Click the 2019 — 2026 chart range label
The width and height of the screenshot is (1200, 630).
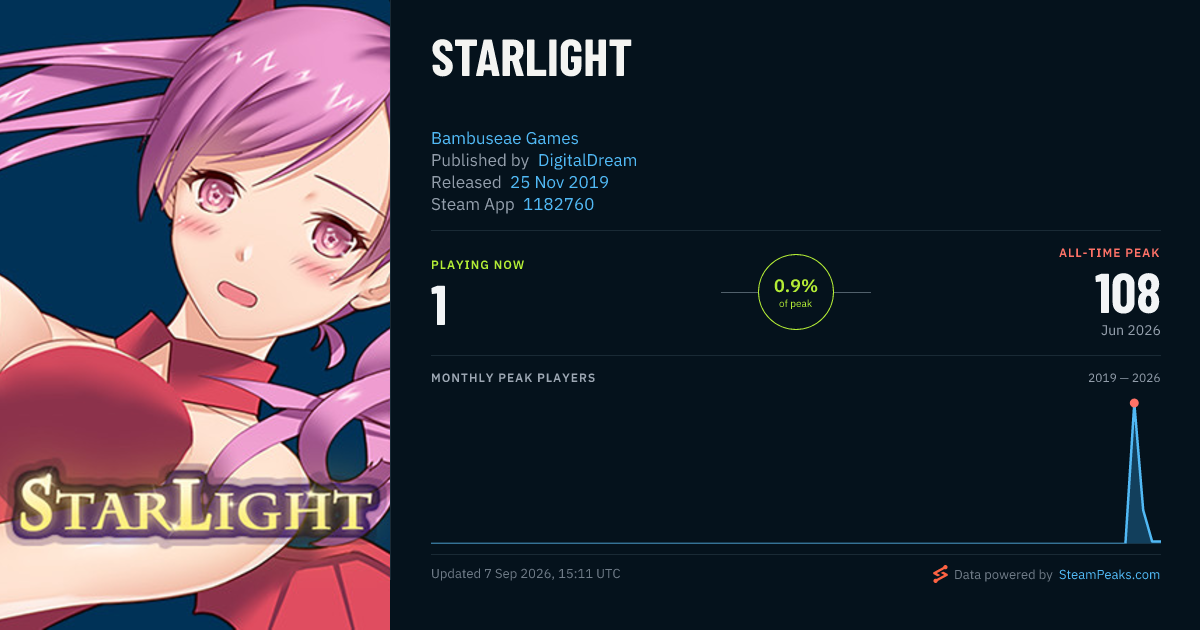(x=1124, y=378)
